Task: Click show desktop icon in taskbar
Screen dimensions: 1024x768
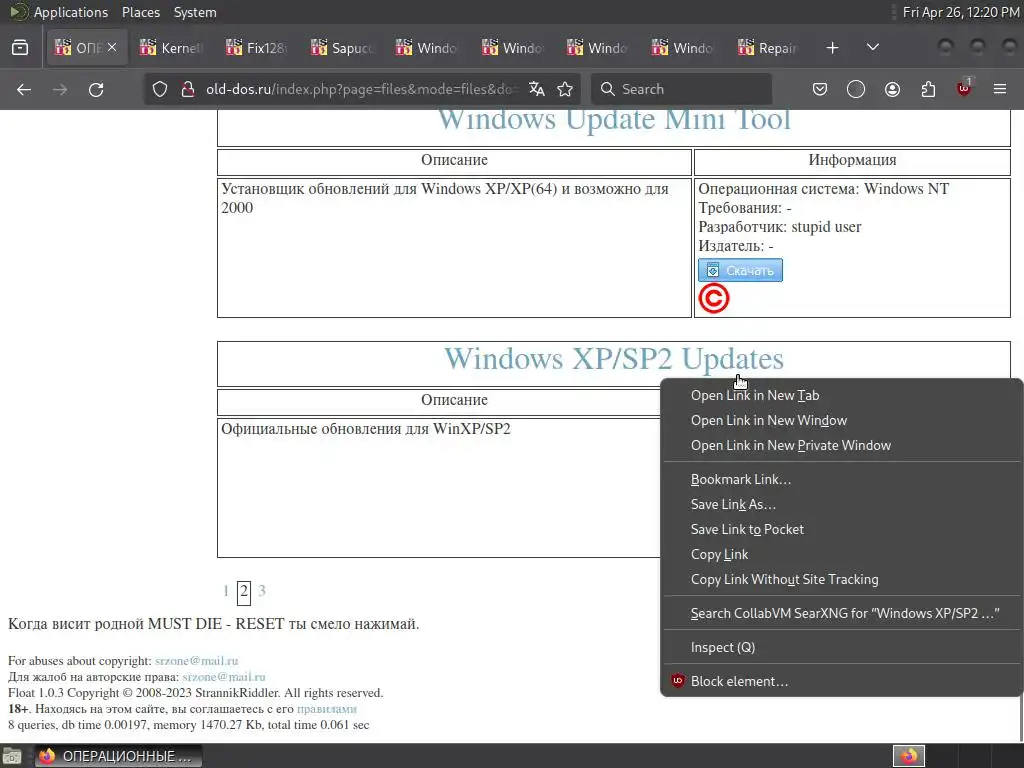Action: [12, 756]
